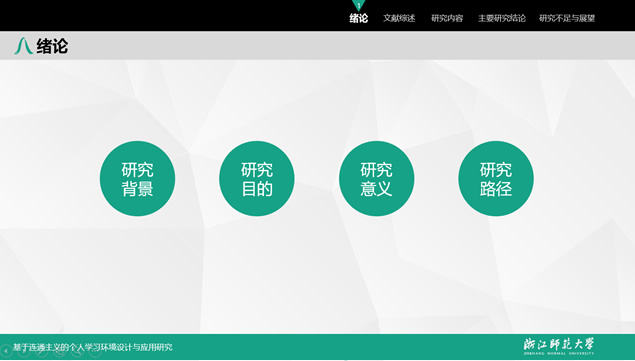Click the zoom magnifier slideshow icon
The image size is (635, 361).
coord(77,351)
